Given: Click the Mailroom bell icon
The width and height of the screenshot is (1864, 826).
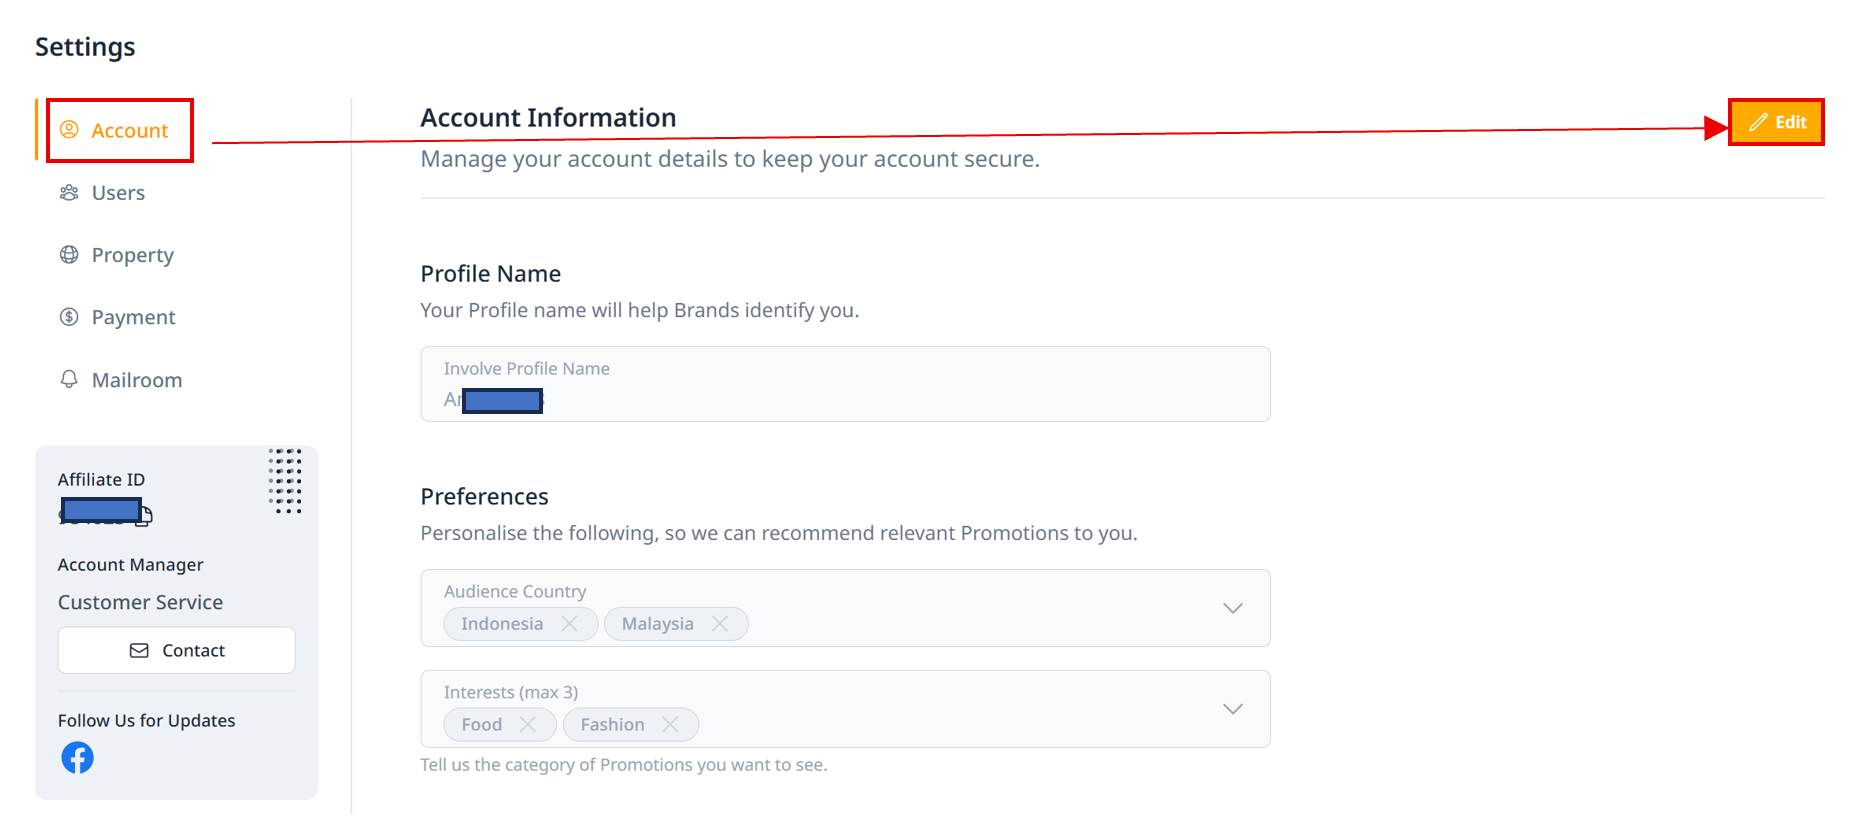Looking at the screenshot, I should coord(69,379).
